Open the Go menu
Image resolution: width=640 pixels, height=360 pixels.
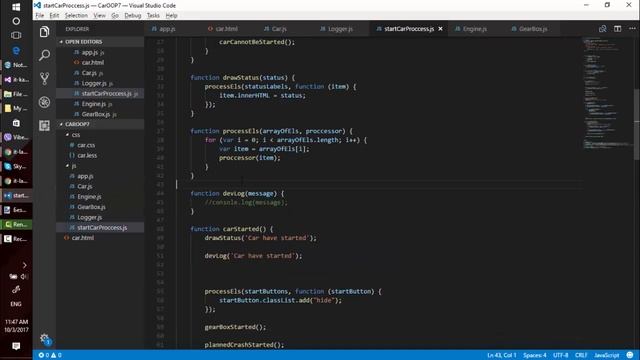115,16
